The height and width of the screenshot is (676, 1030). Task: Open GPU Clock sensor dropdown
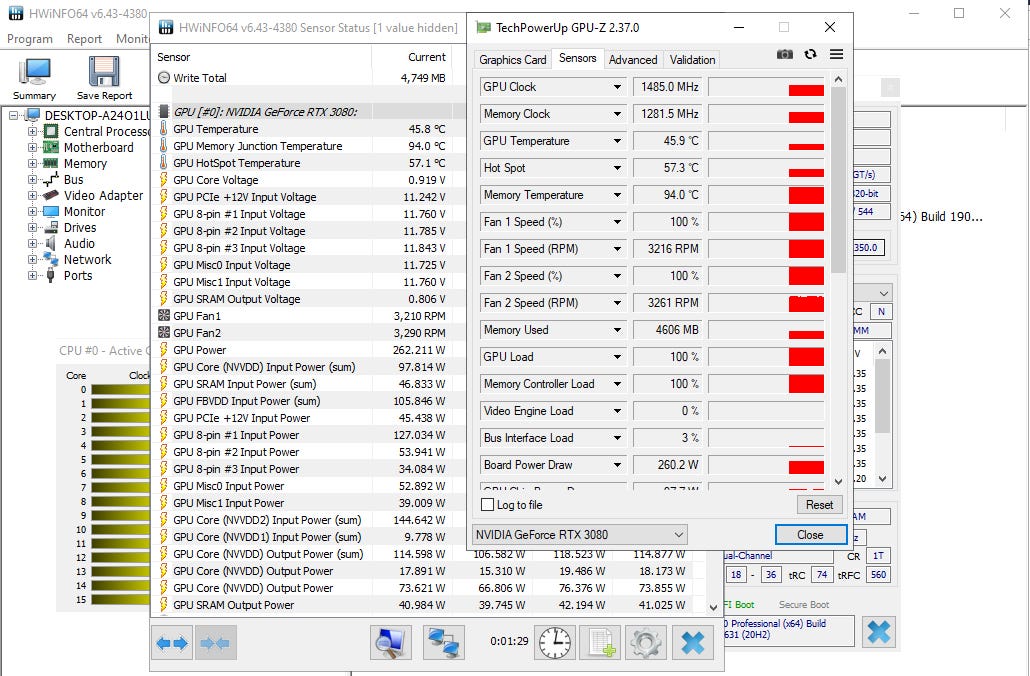coord(617,87)
